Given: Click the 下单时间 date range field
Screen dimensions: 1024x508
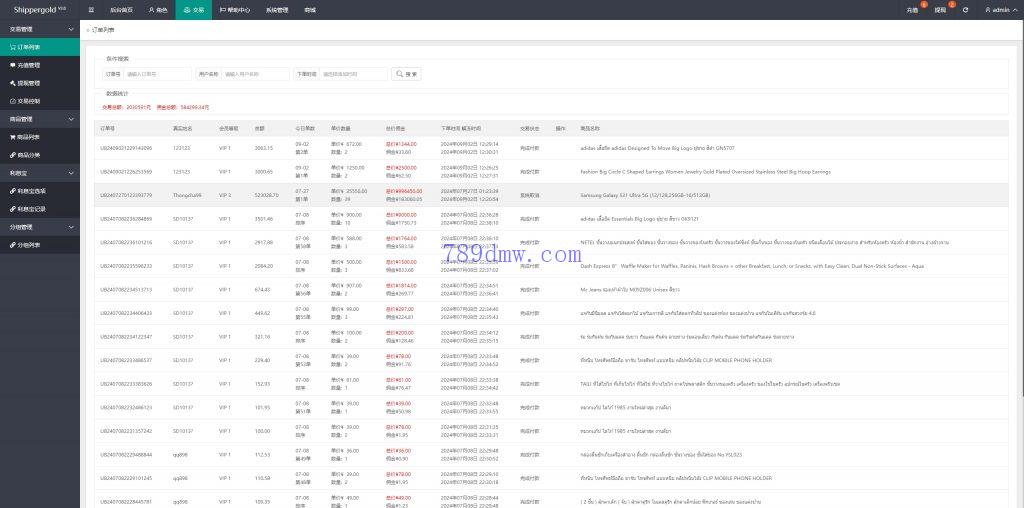Looking at the screenshot, I should tap(353, 74).
